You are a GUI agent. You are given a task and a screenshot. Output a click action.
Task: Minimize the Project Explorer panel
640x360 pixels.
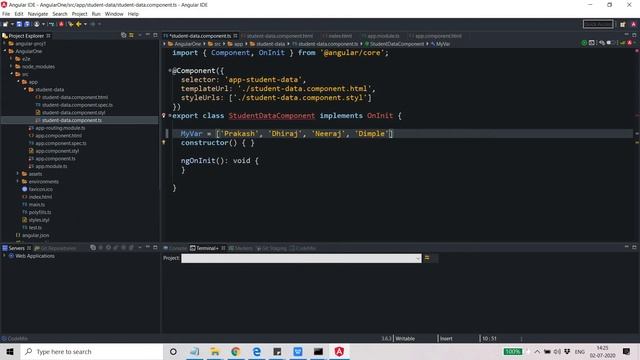147,35
